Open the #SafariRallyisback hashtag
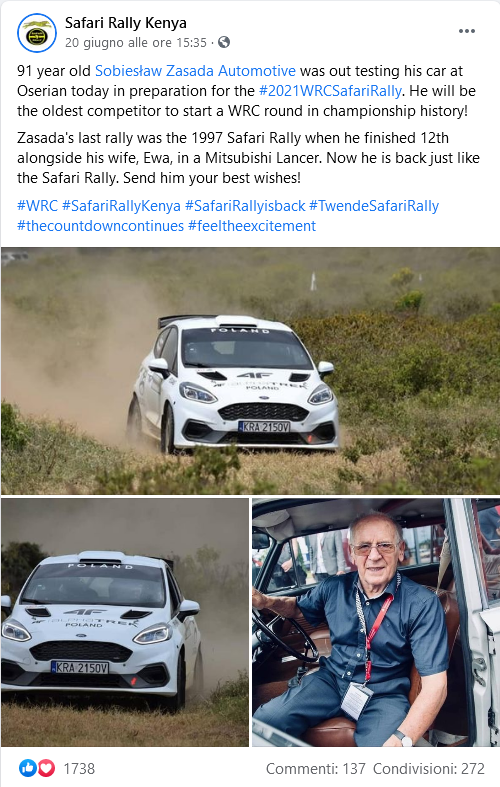 pyautogui.click(x=245, y=206)
